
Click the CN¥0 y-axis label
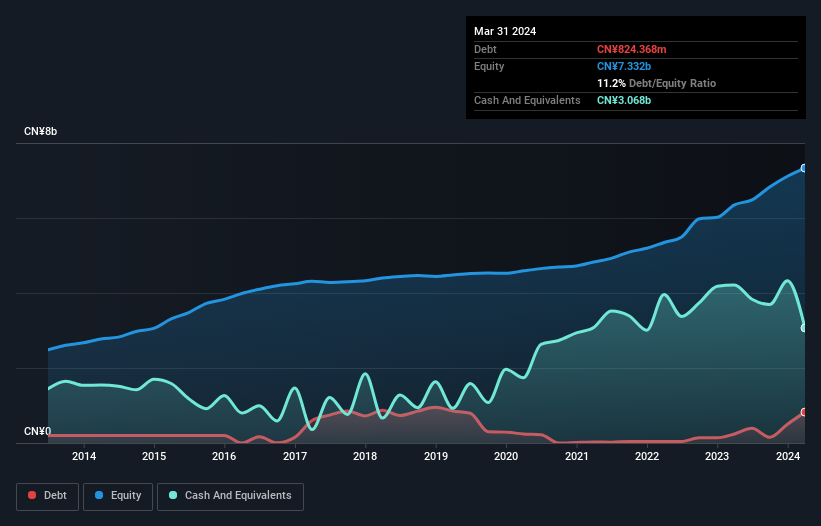37,431
